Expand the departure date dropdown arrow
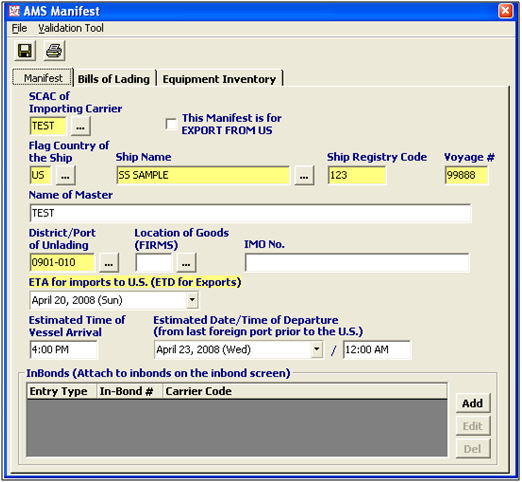 (x=316, y=350)
